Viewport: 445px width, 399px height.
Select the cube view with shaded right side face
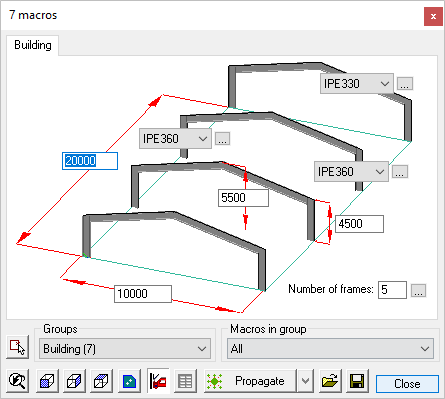coord(74,381)
